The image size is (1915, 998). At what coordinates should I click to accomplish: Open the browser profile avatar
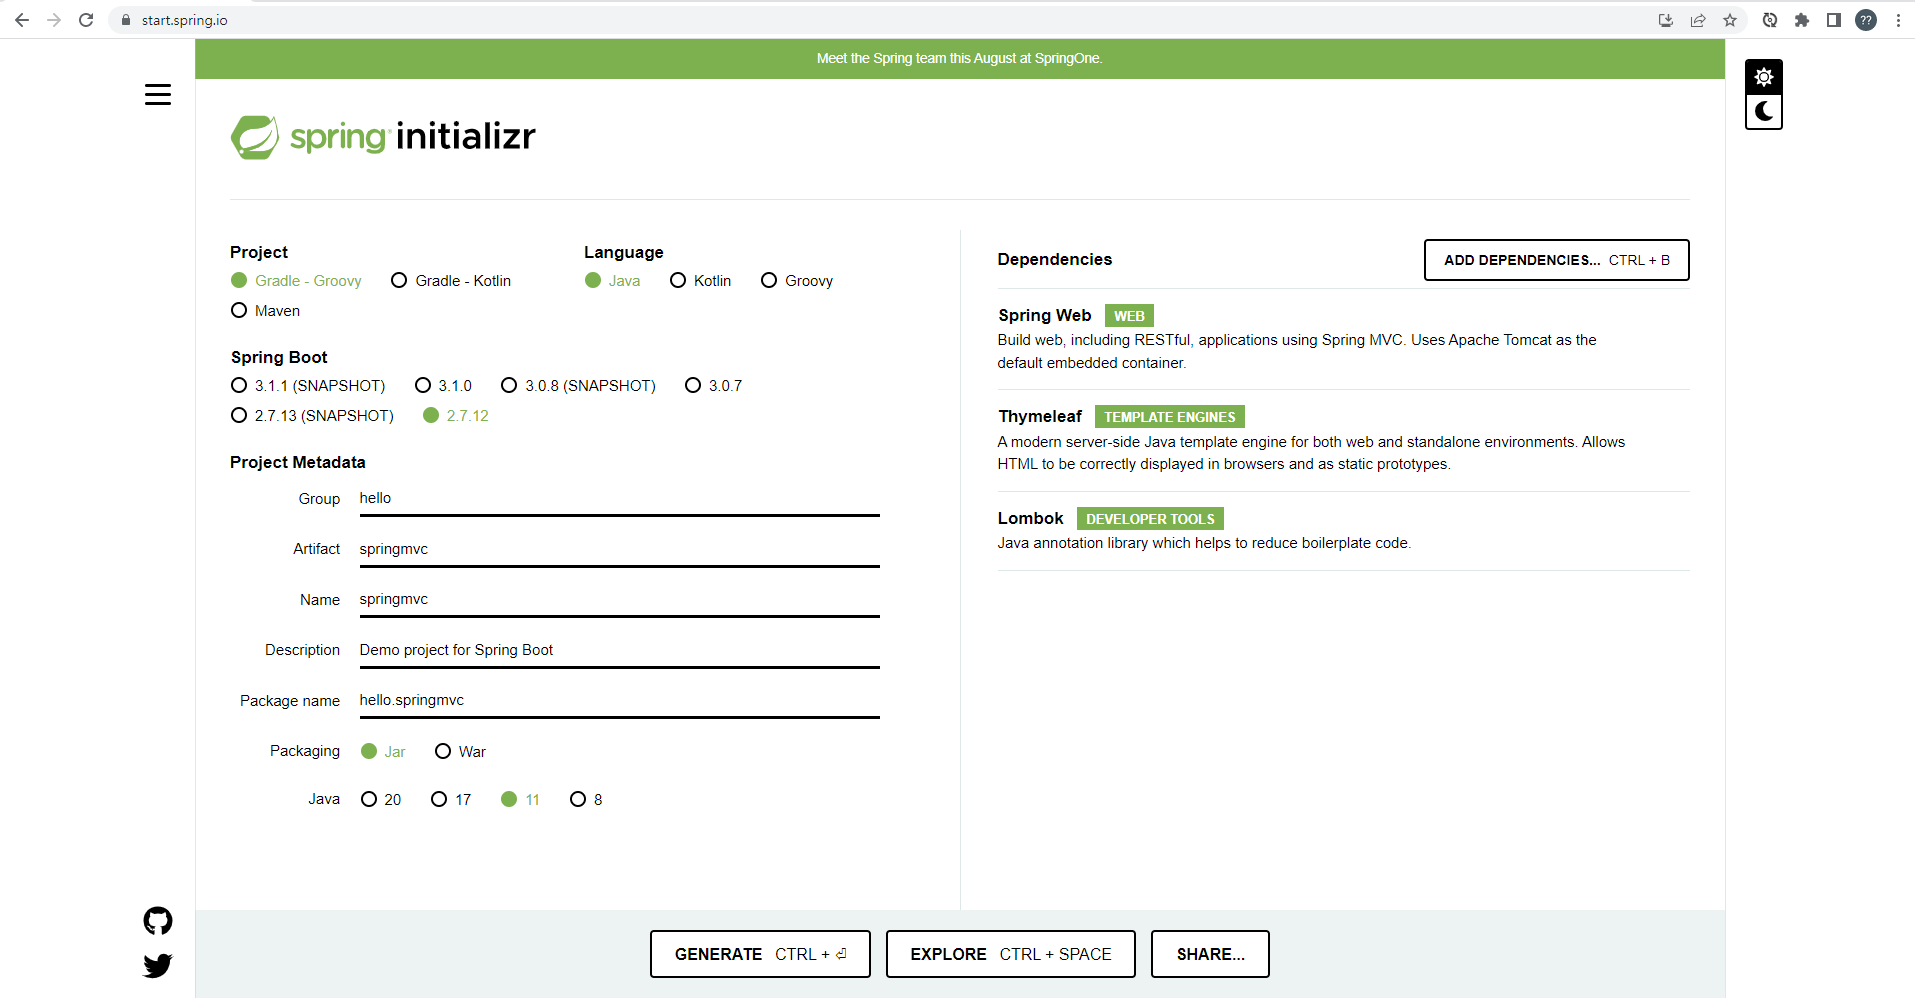click(x=1866, y=20)
